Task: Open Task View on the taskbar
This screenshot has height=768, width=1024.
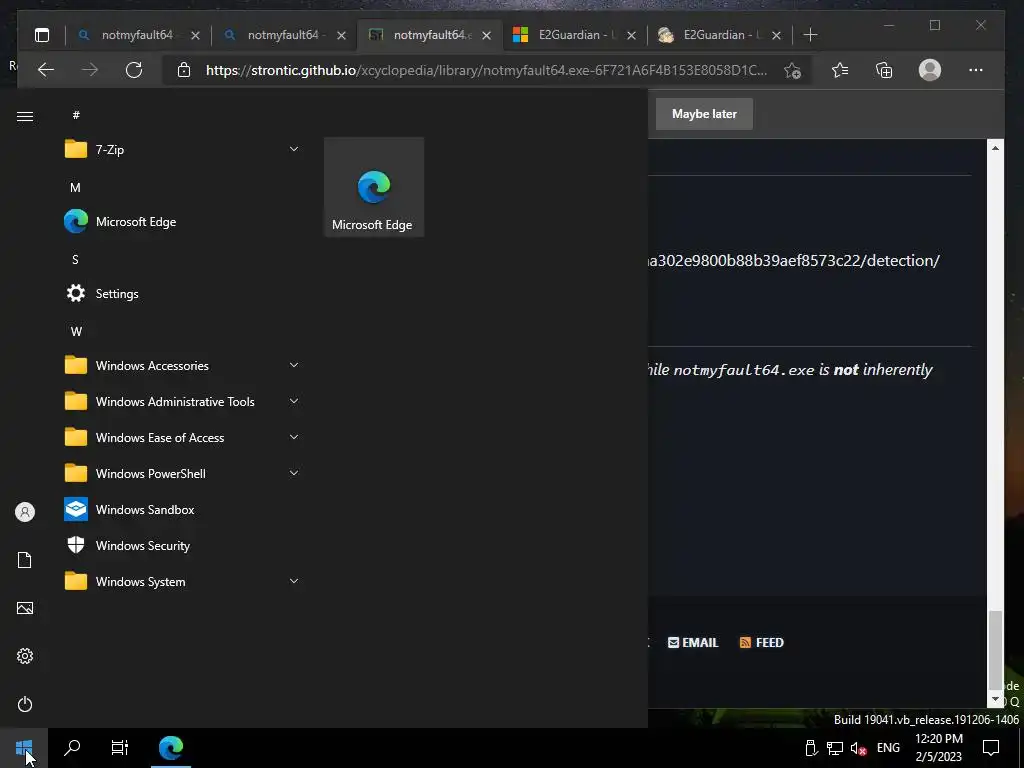Action: [x=120, y=748]
